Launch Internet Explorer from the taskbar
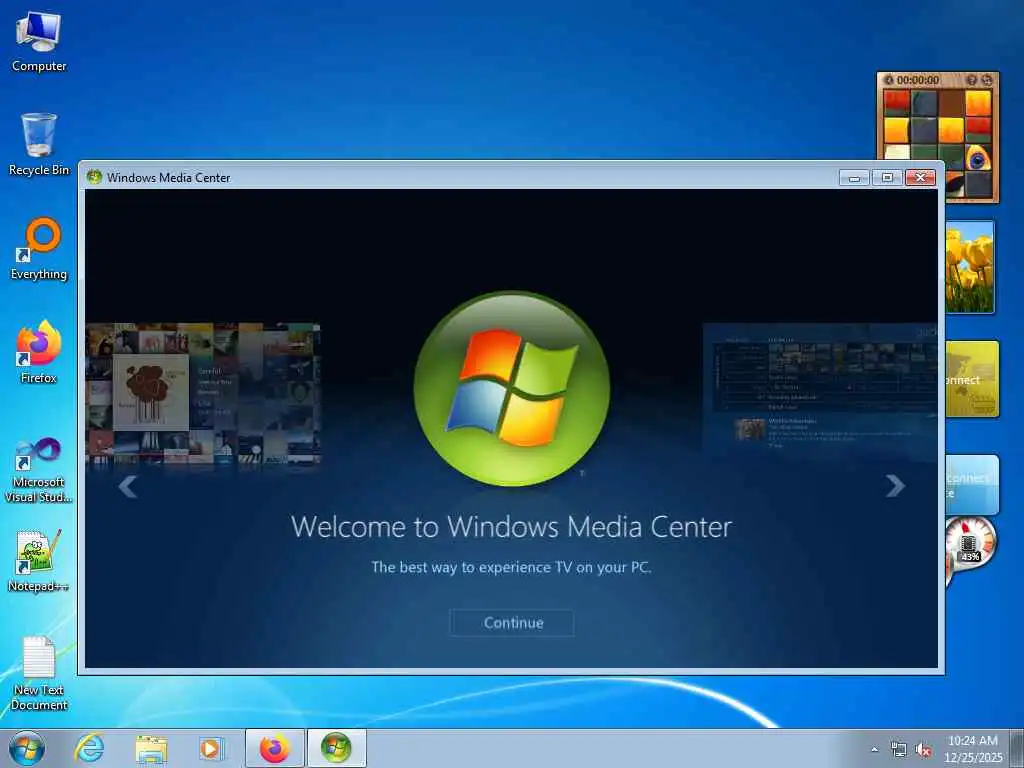The width and height of the screenshot is (1024, 768). point(89,748)
